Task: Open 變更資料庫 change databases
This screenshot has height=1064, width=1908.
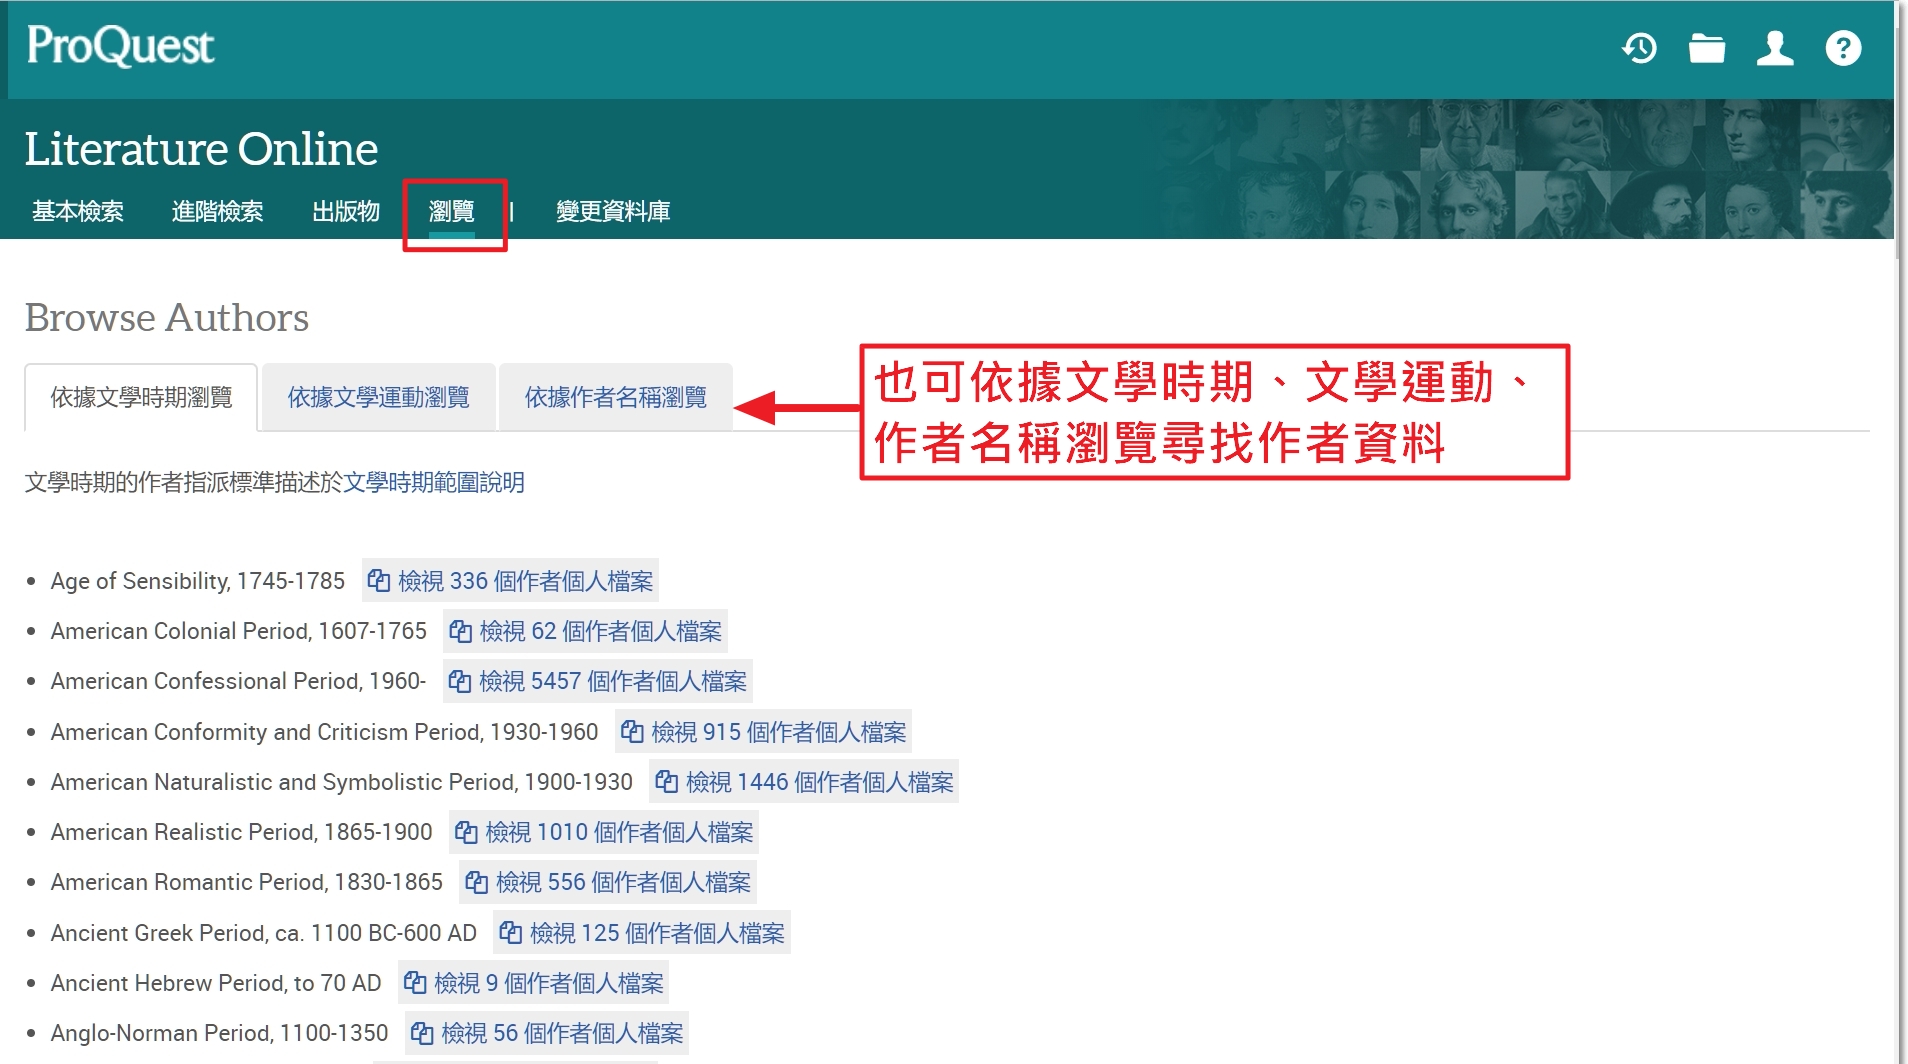Action: pyautogui.click(x=613, y=211)
